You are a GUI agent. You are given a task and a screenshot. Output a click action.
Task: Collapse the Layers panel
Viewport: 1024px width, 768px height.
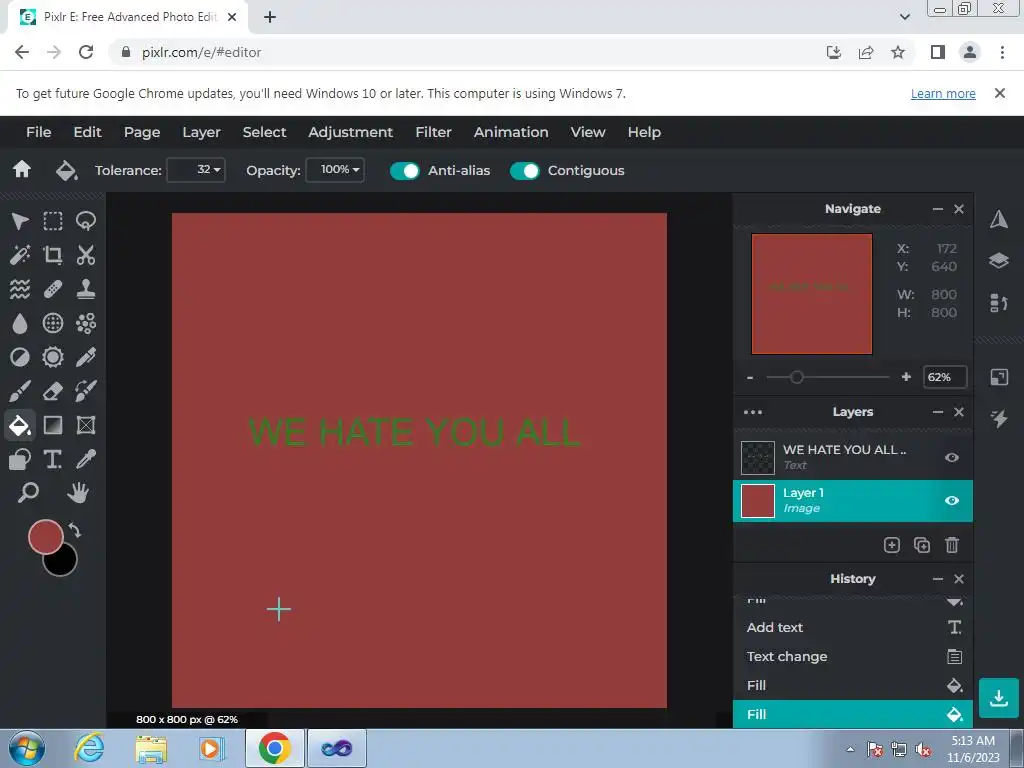tap(938, 412)
